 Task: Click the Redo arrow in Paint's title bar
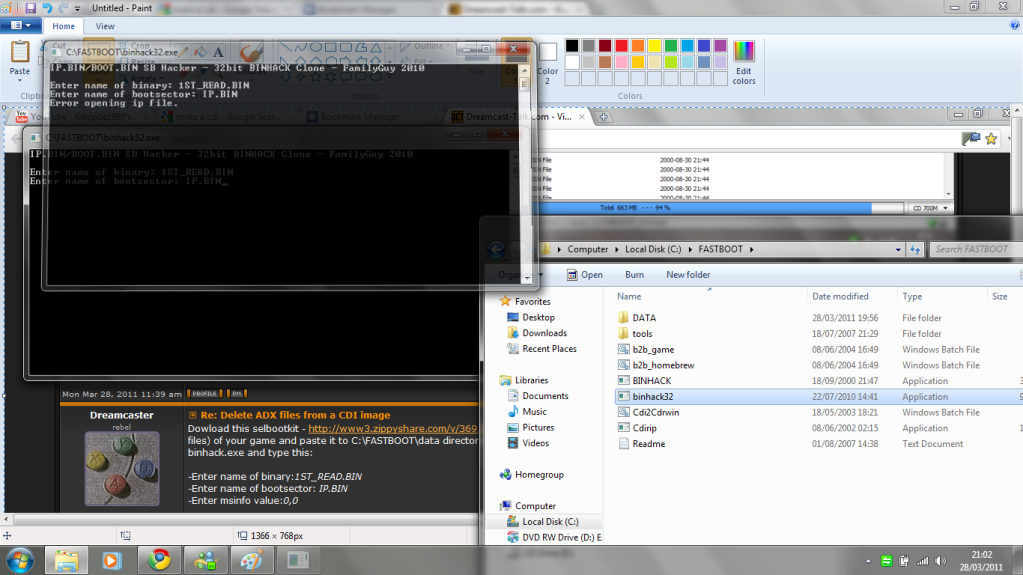point(63,8)
